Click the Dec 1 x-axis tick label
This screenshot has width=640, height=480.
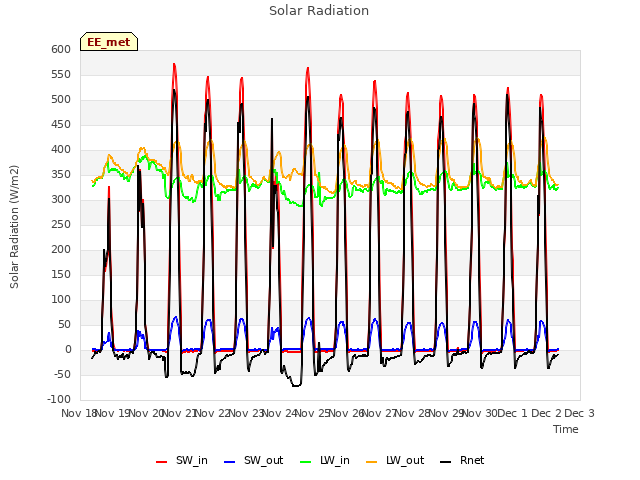point(513,413)
